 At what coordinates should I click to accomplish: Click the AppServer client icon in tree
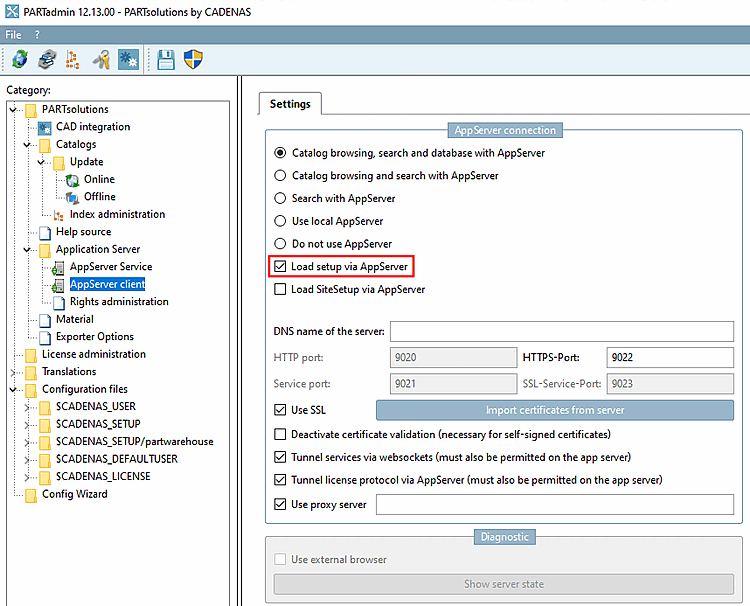coord(58,285)
